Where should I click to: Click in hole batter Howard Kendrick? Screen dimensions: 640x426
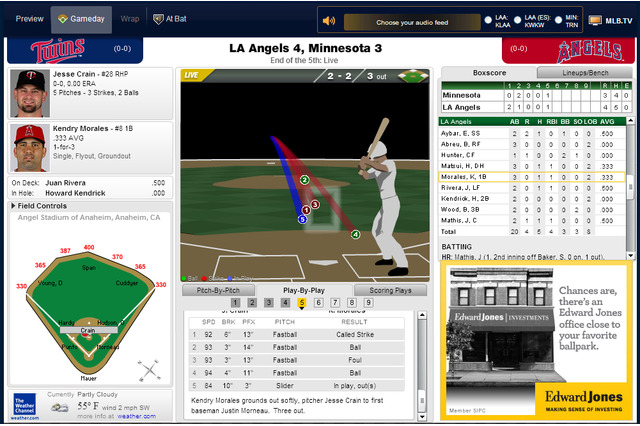pyautogui.click(x=75, y=193)
